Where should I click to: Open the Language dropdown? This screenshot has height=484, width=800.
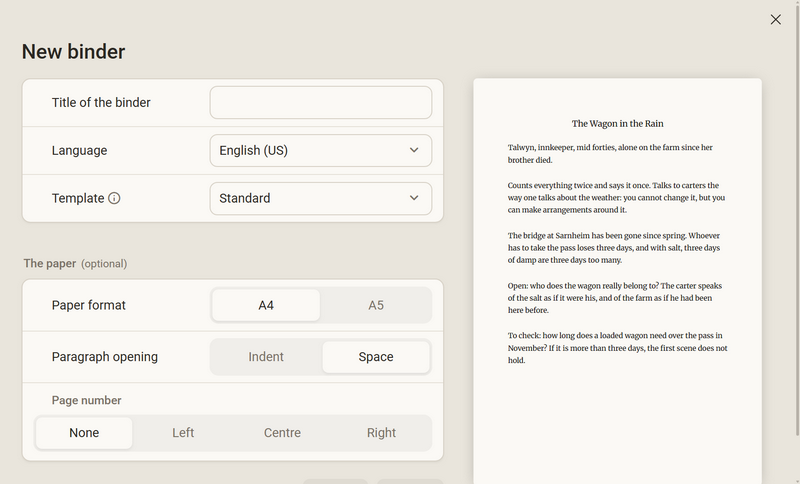[x=321, y=150]
